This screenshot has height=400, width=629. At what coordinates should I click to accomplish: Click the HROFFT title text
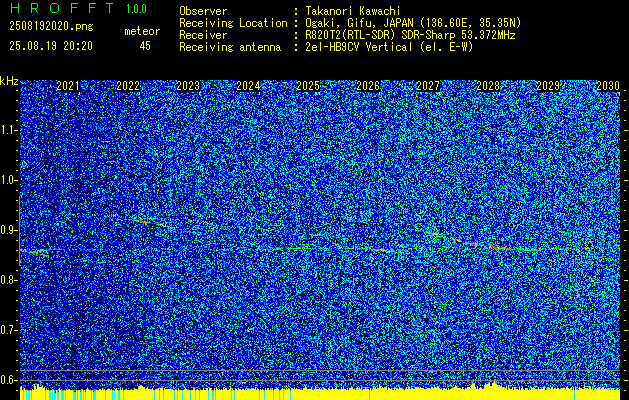62,8
